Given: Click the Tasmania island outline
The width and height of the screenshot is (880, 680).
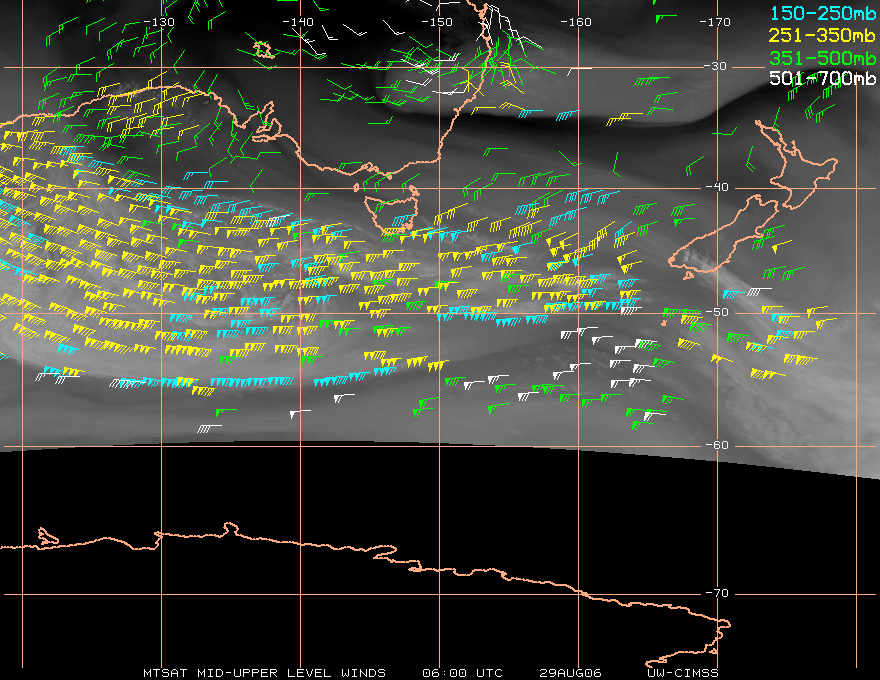Looking at the screenshot, I should (x=392, y=215).
